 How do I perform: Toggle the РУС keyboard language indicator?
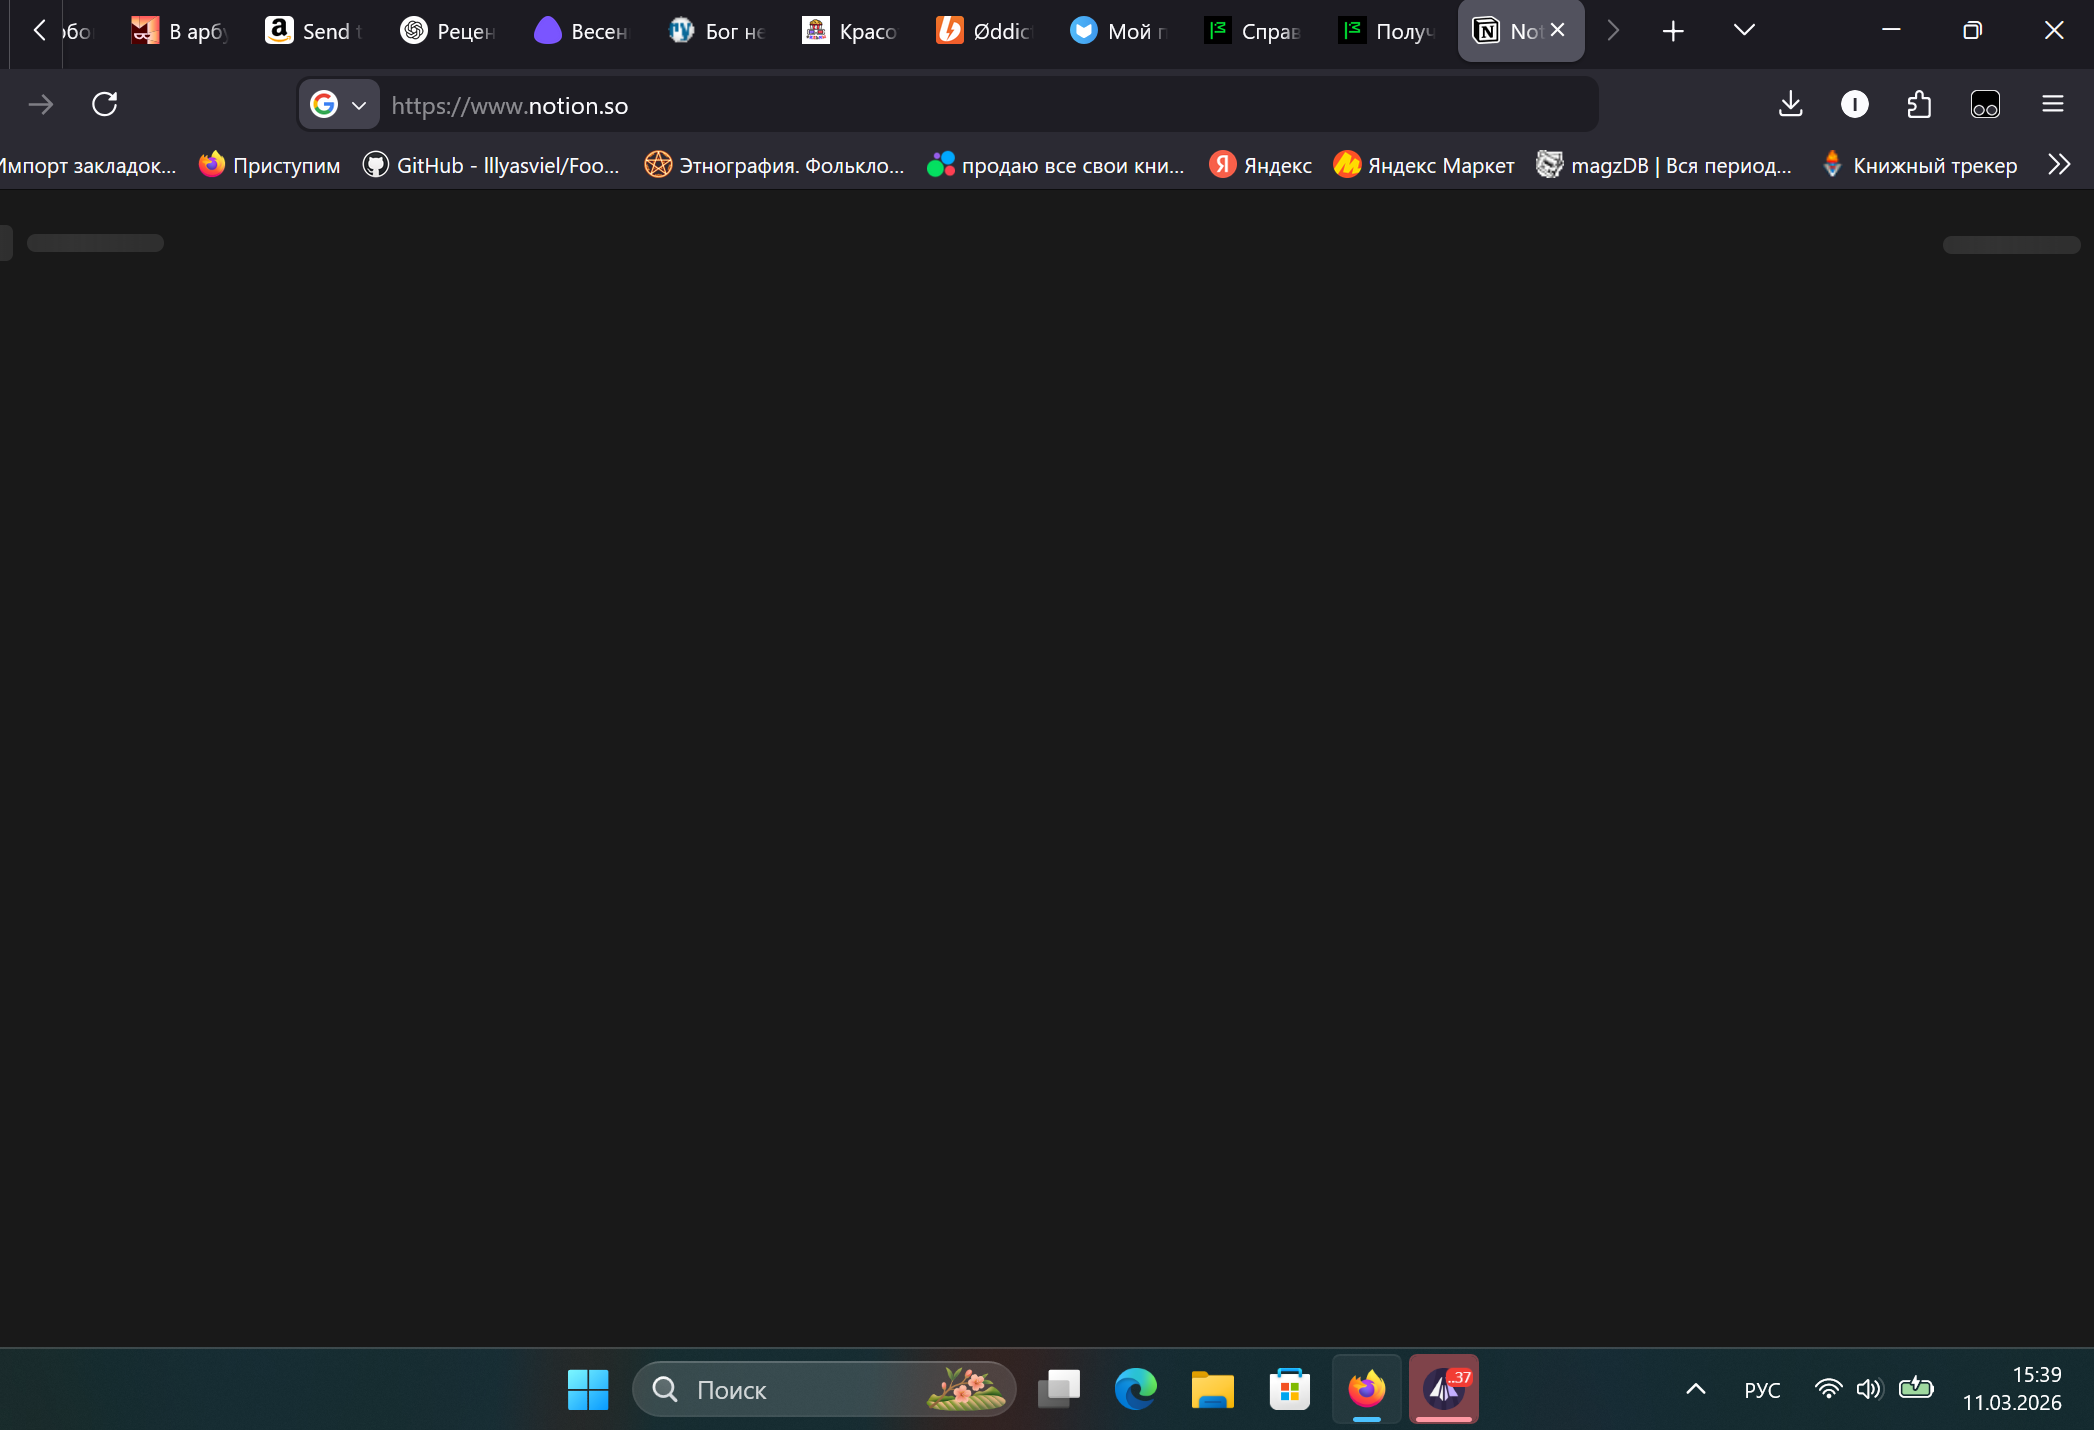point(1762,1389)
